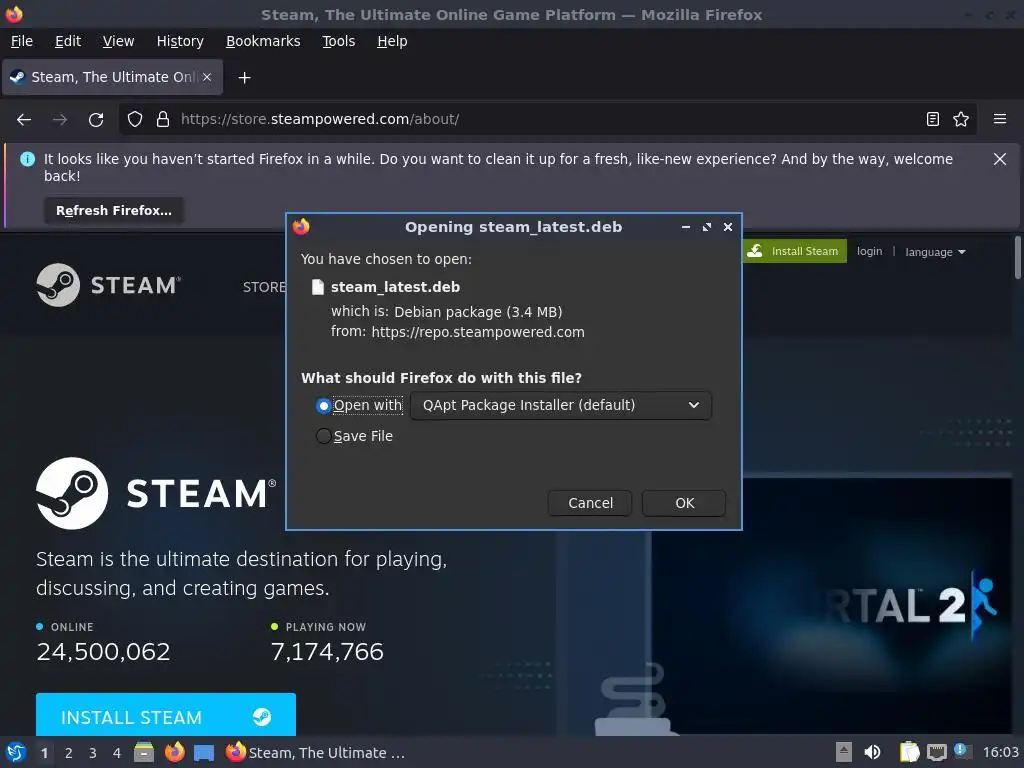This screenshot has height=768, width=1024.
Task: Go back to the previous page
Action: tap(24, 120)
